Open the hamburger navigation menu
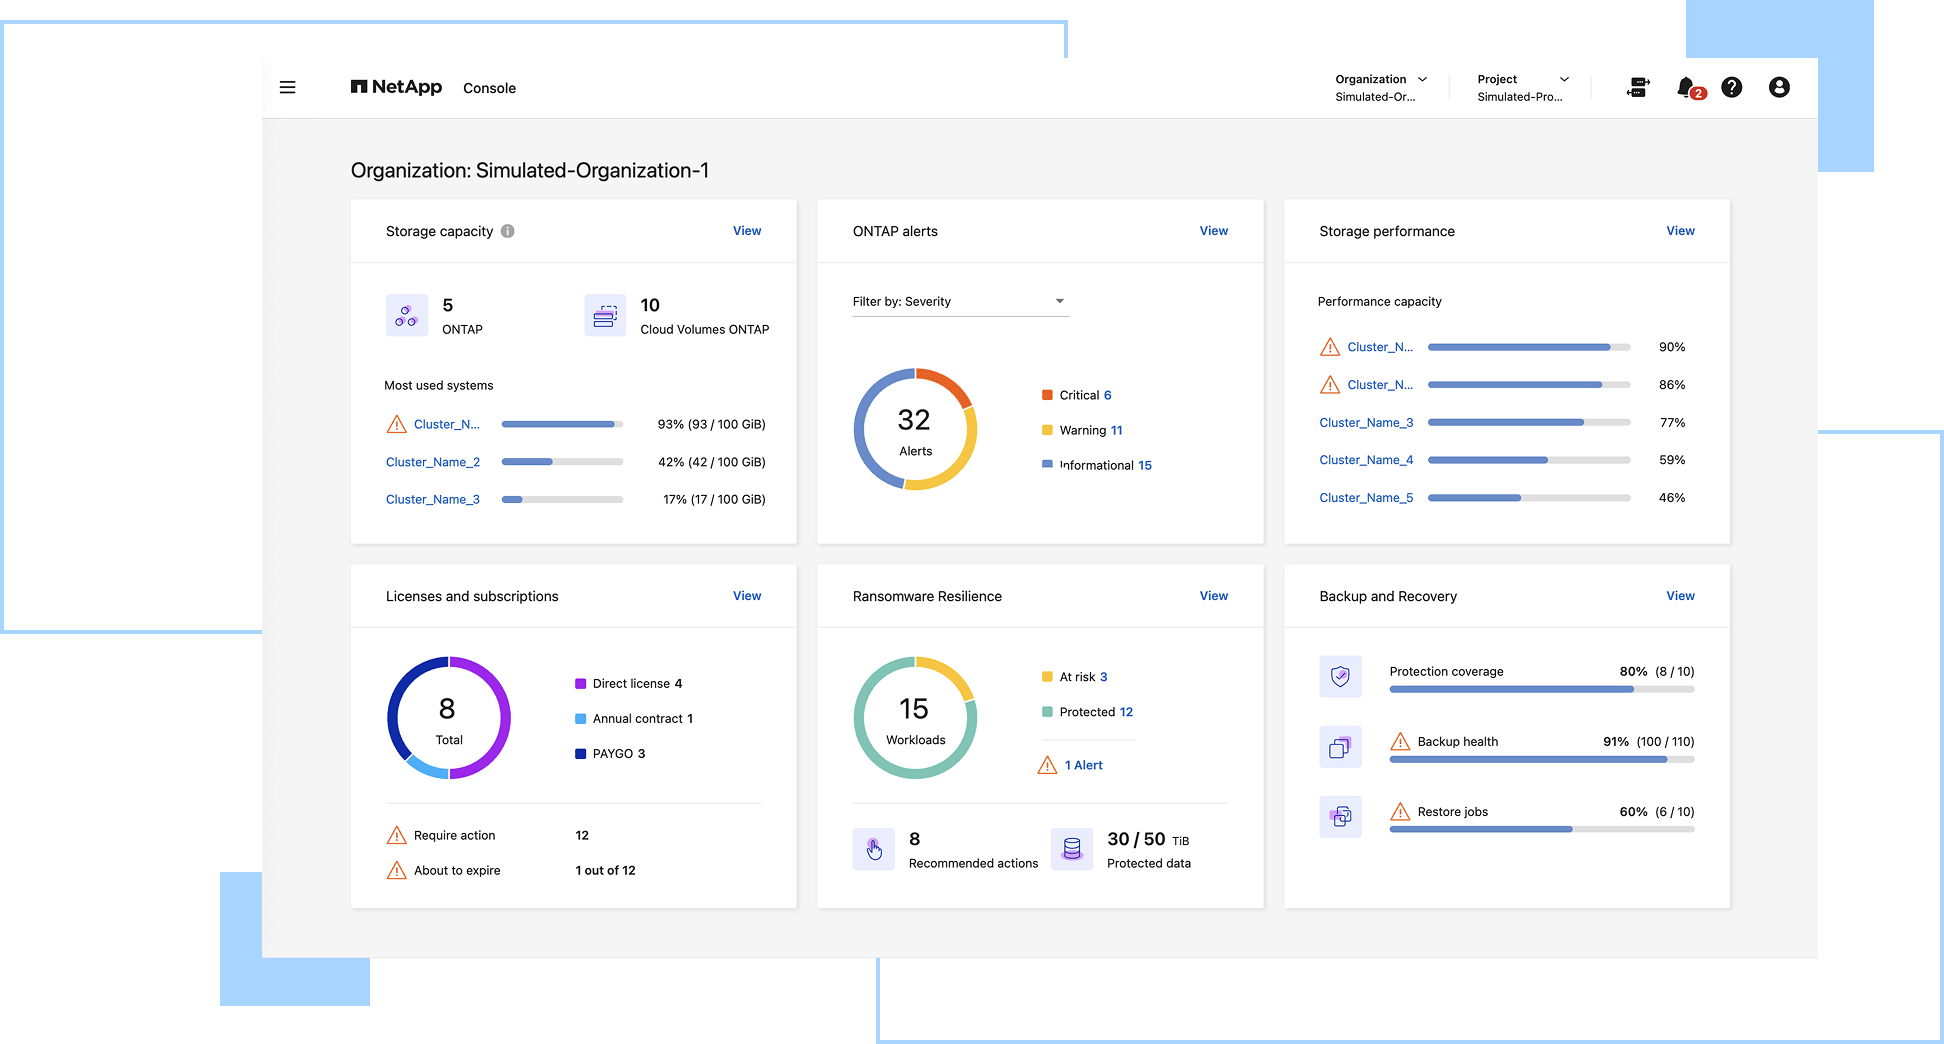Viewport: 1944px width, 1044px height. tap(287, 88)
